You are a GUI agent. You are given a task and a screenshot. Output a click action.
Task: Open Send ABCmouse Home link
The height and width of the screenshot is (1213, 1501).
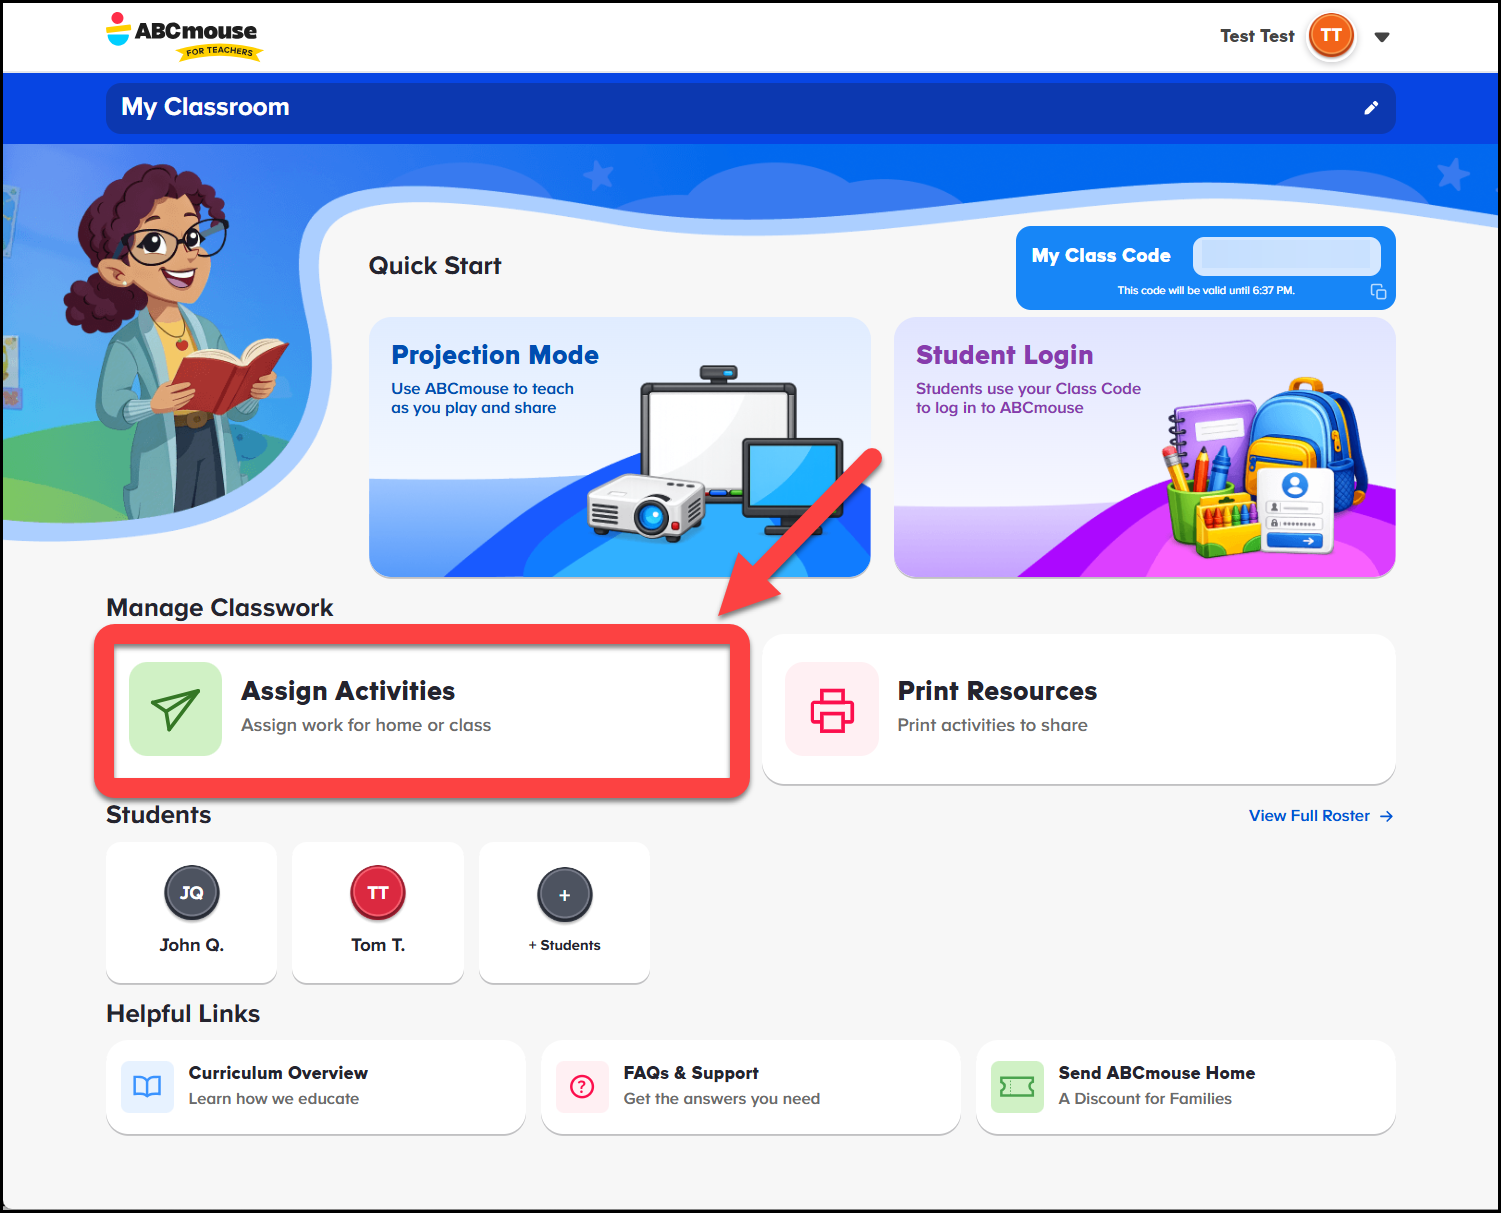pyautogui.click(x=1157, y=1073)
